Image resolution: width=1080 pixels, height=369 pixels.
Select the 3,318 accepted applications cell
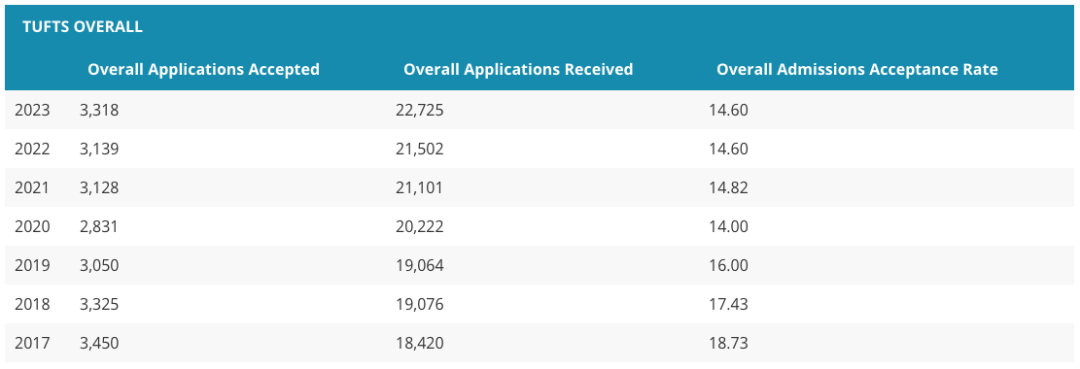(x=100, y=109)
